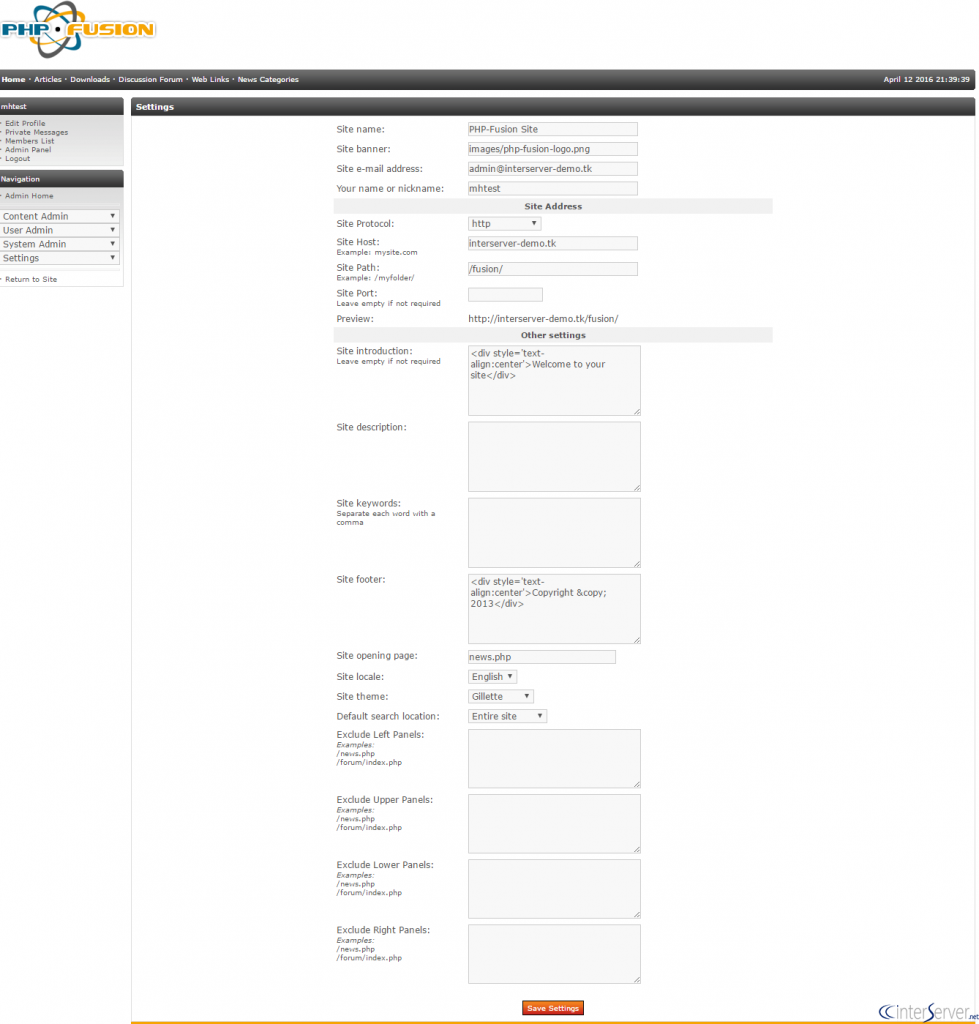This screenshot has width=979, height=1024.
Task: View the Members List
Action: coord(30,141)
